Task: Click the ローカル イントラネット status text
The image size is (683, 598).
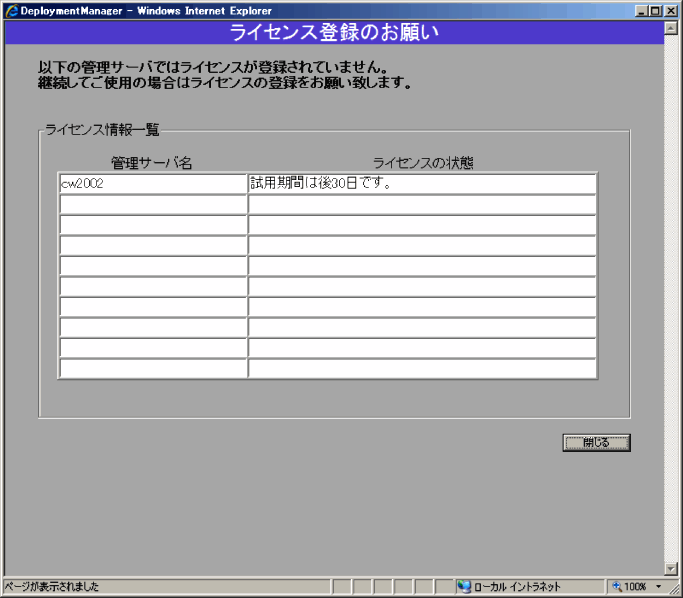Action: (517, 587)
